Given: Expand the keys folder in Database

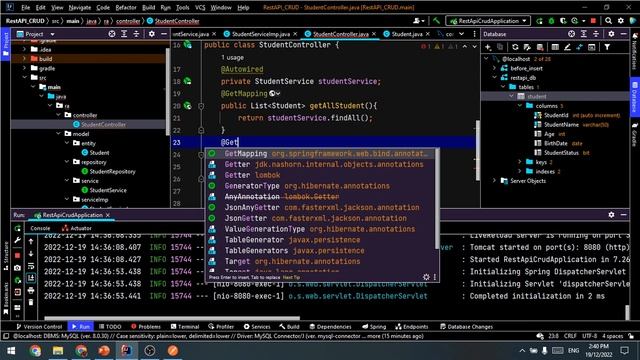Looking at the screenshot, I should (x=520, y=162).
